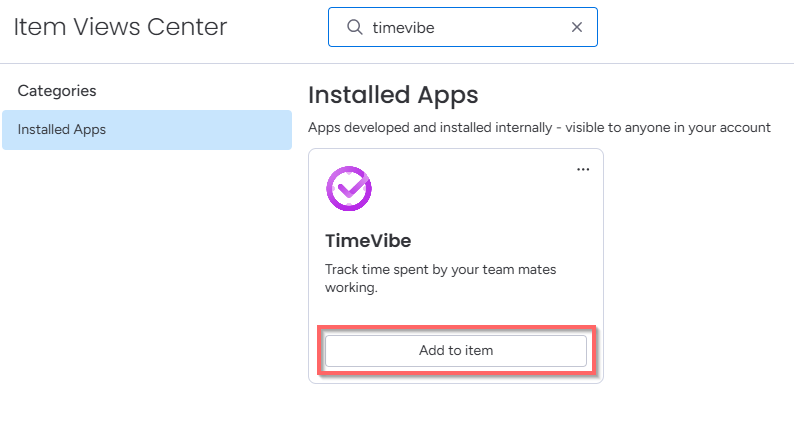Click the word timevibe in search box
The image size is (794, 425).
tap(404, 28)
